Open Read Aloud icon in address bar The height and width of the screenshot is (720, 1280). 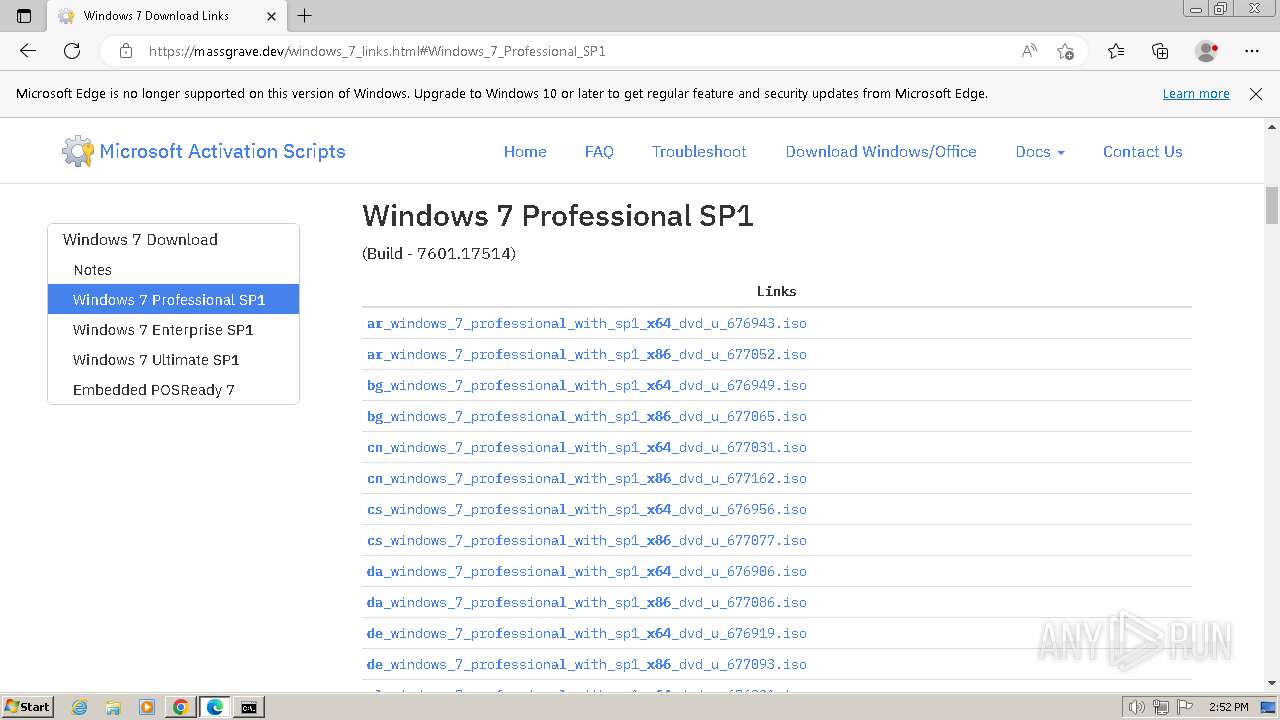[x=1029, y=51]
